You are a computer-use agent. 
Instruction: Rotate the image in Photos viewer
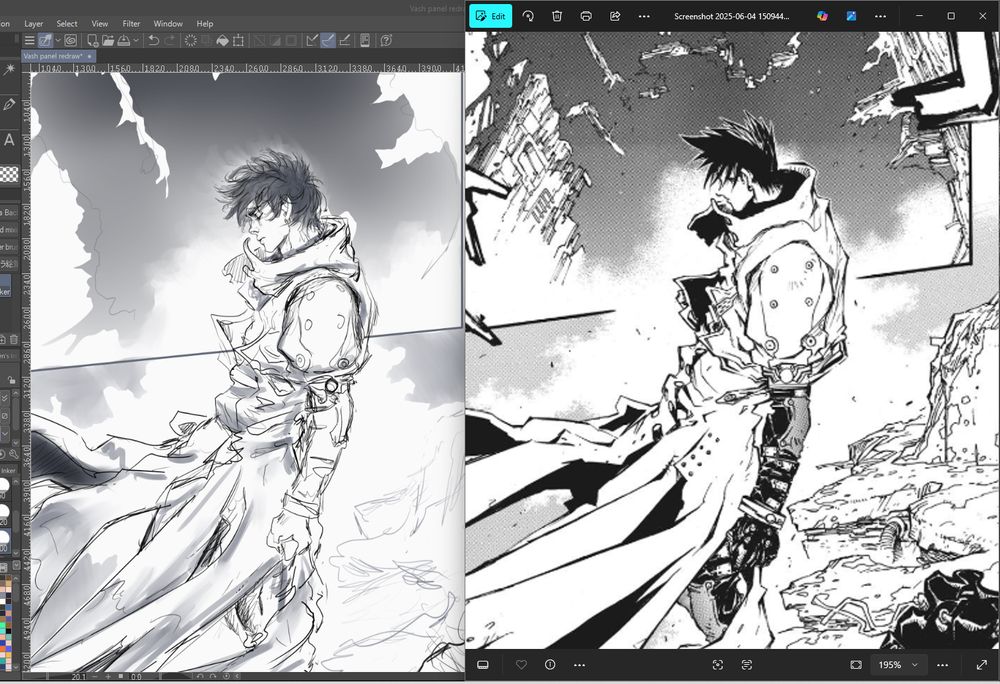(x=528, y=16)
